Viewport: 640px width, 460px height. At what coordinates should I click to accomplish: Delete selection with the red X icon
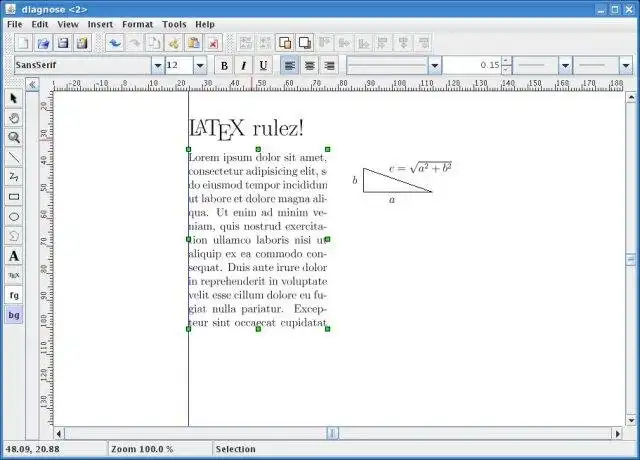point(213,42)
